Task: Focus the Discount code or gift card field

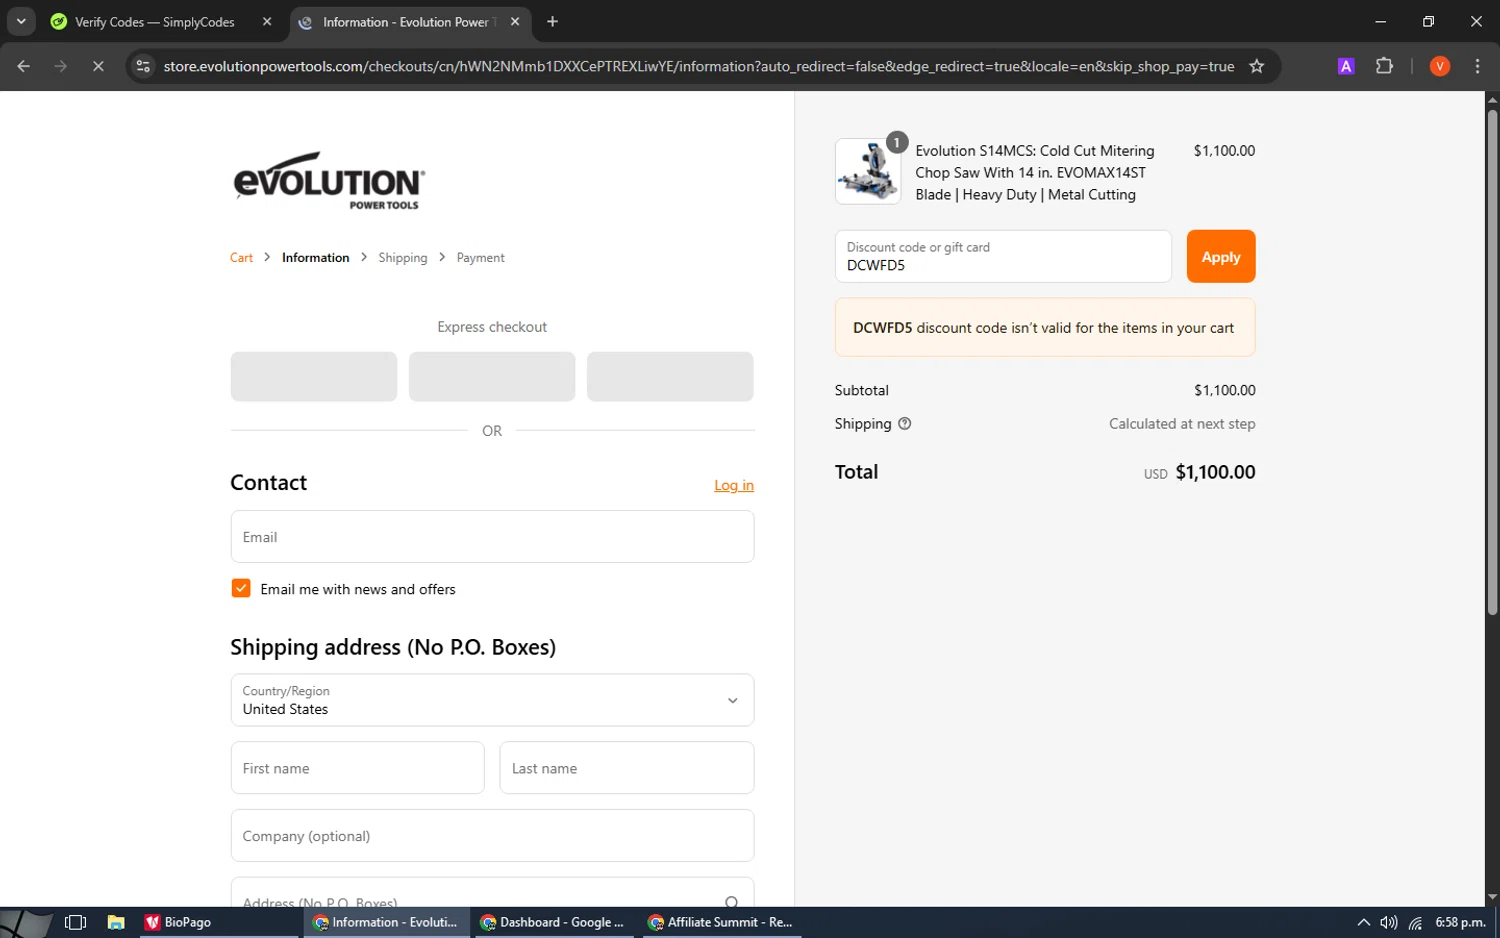Action: pos(1003,257)
